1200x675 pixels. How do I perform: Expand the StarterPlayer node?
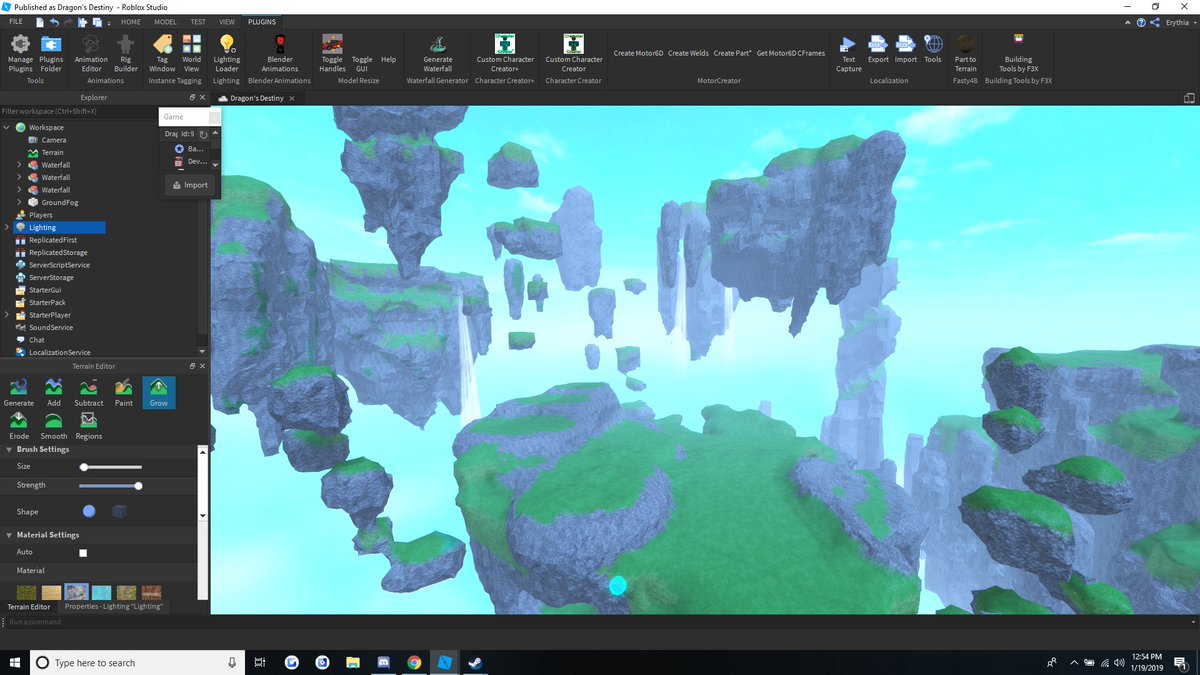point(7,315)
